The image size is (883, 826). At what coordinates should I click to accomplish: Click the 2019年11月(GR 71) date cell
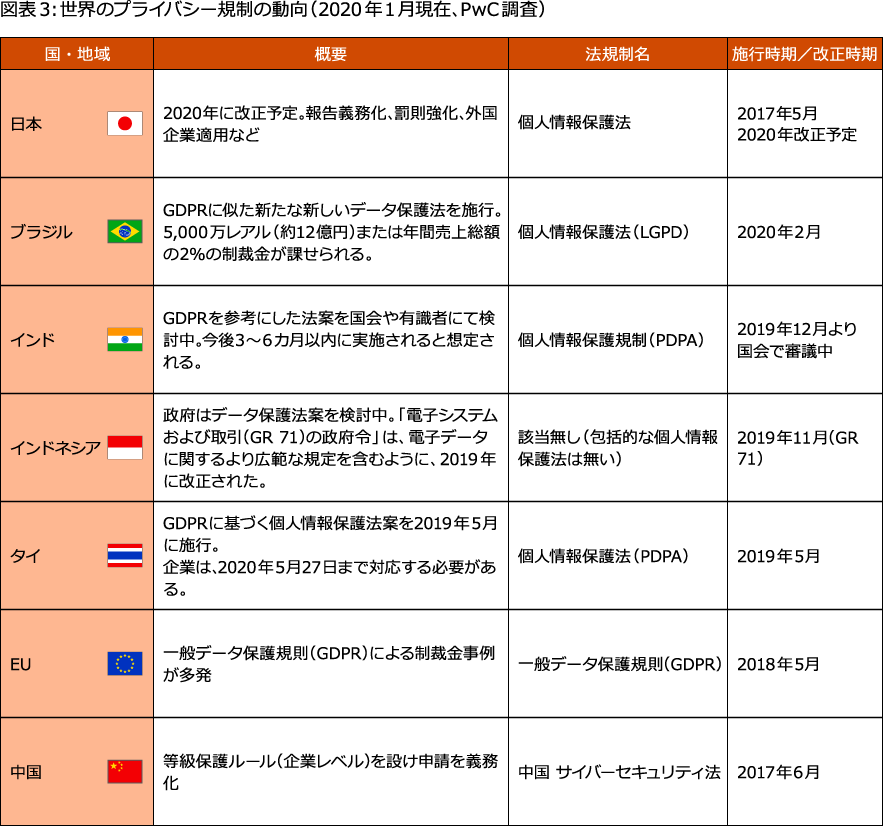click(798, 448)
